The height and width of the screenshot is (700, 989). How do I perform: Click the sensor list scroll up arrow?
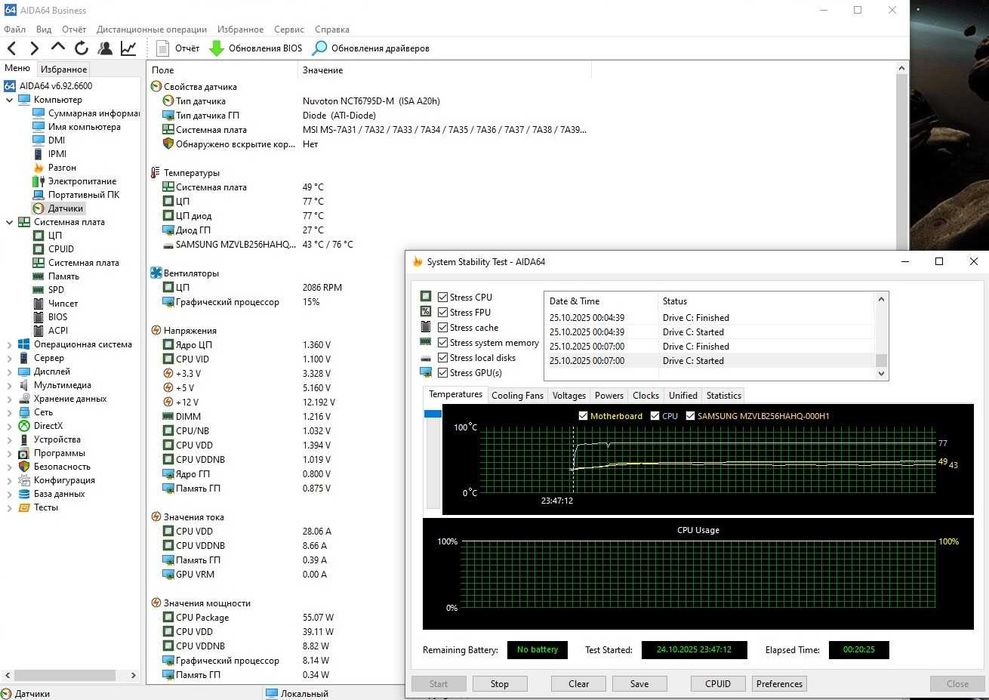coord(901,68)
